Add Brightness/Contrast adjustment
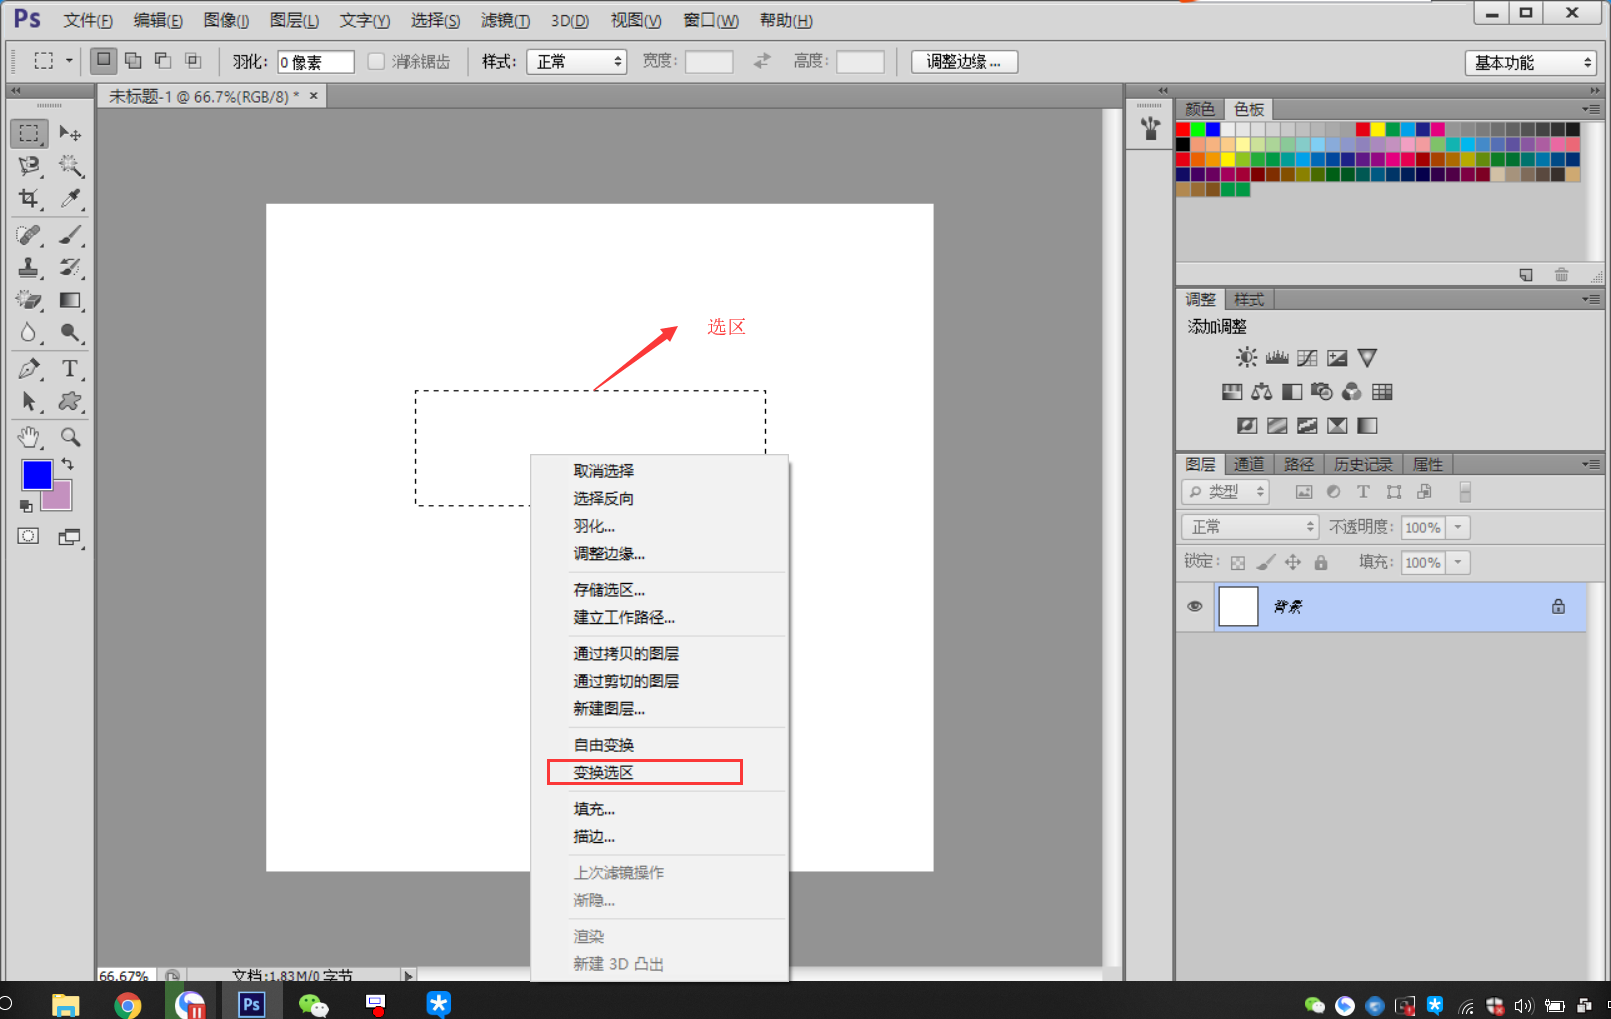Image resolution: width=1611 pixels, height=1019 pixels. pos(1246,358)
